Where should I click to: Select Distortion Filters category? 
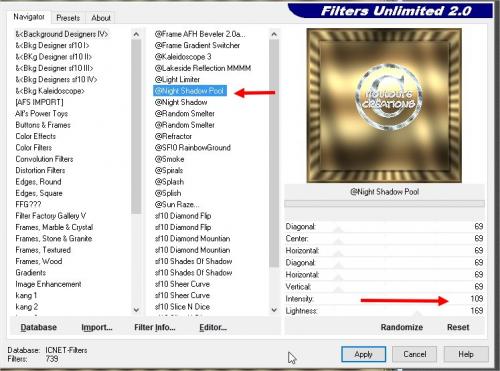[40, 170]
